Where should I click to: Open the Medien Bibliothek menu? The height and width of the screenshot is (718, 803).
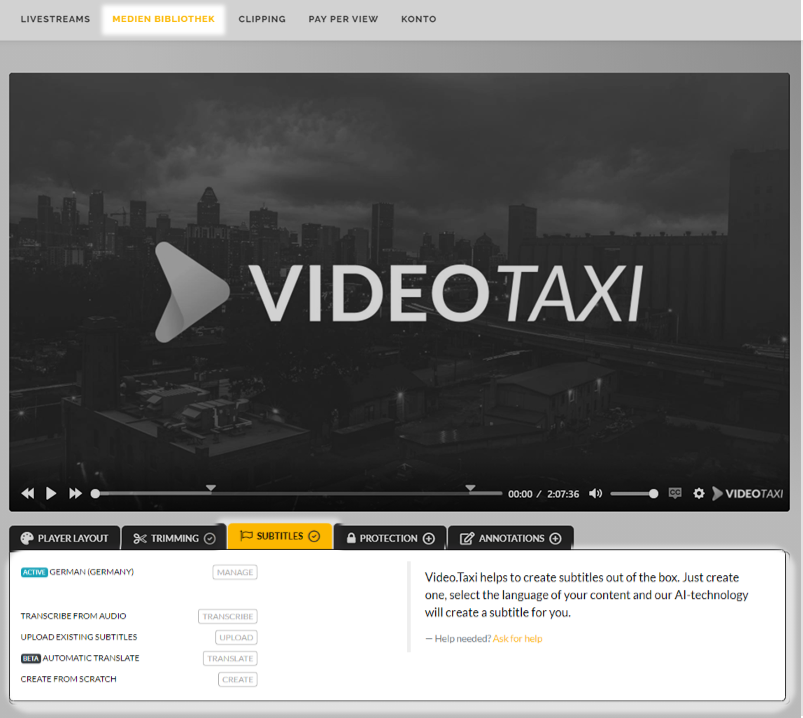click(x=163, y=19)
